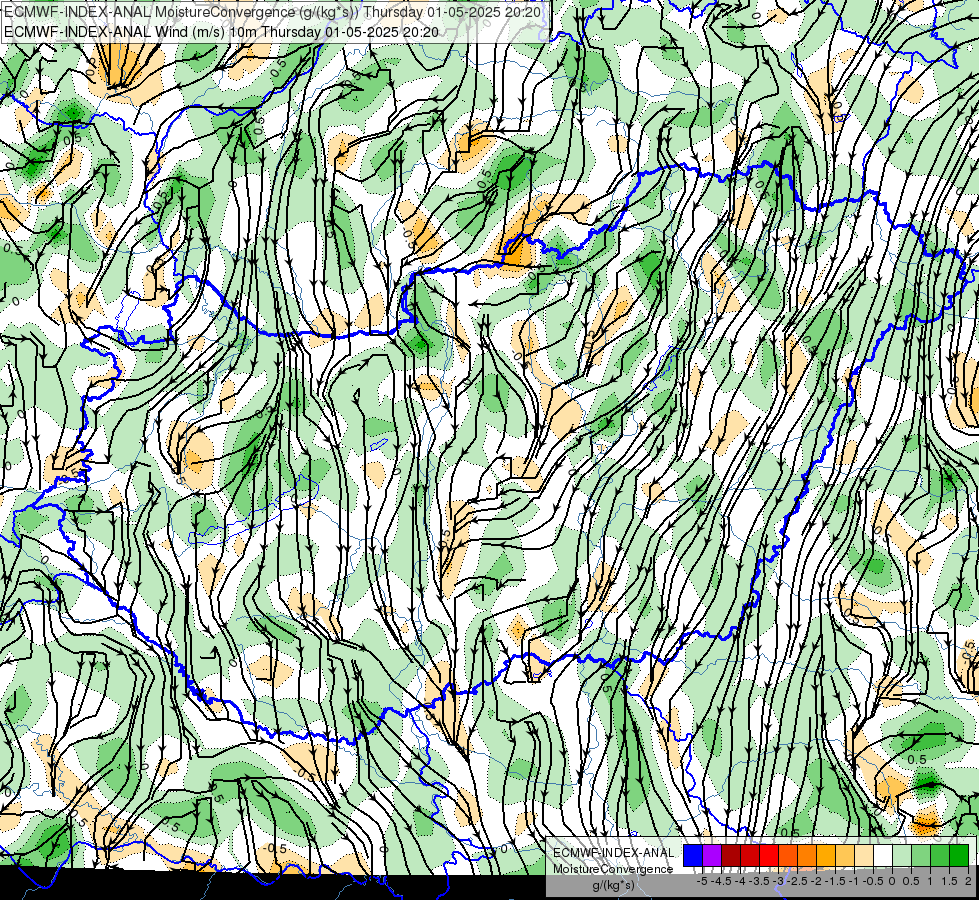
Task: Select the medium green swatch (1 to 1.5)
Action: [x=940, y=855]
